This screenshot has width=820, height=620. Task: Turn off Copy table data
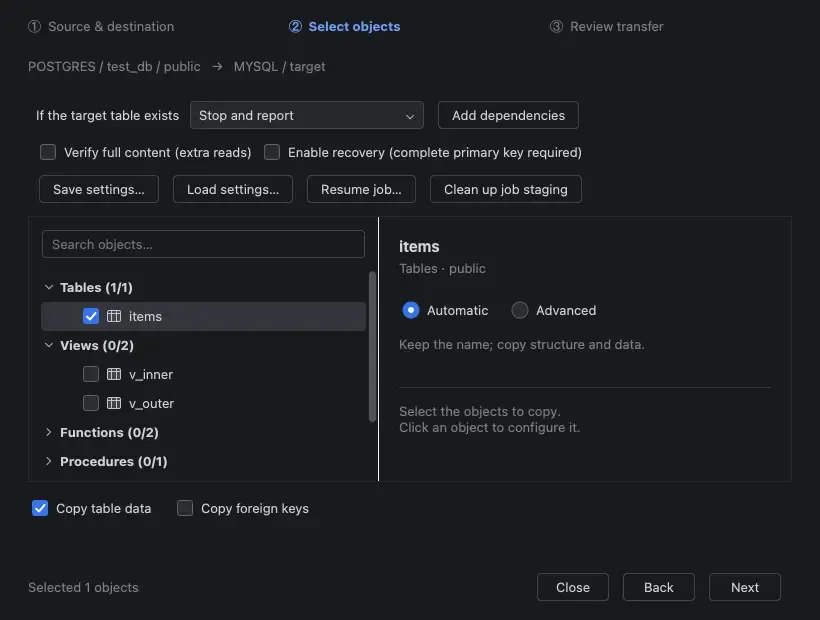click(40, 508)
